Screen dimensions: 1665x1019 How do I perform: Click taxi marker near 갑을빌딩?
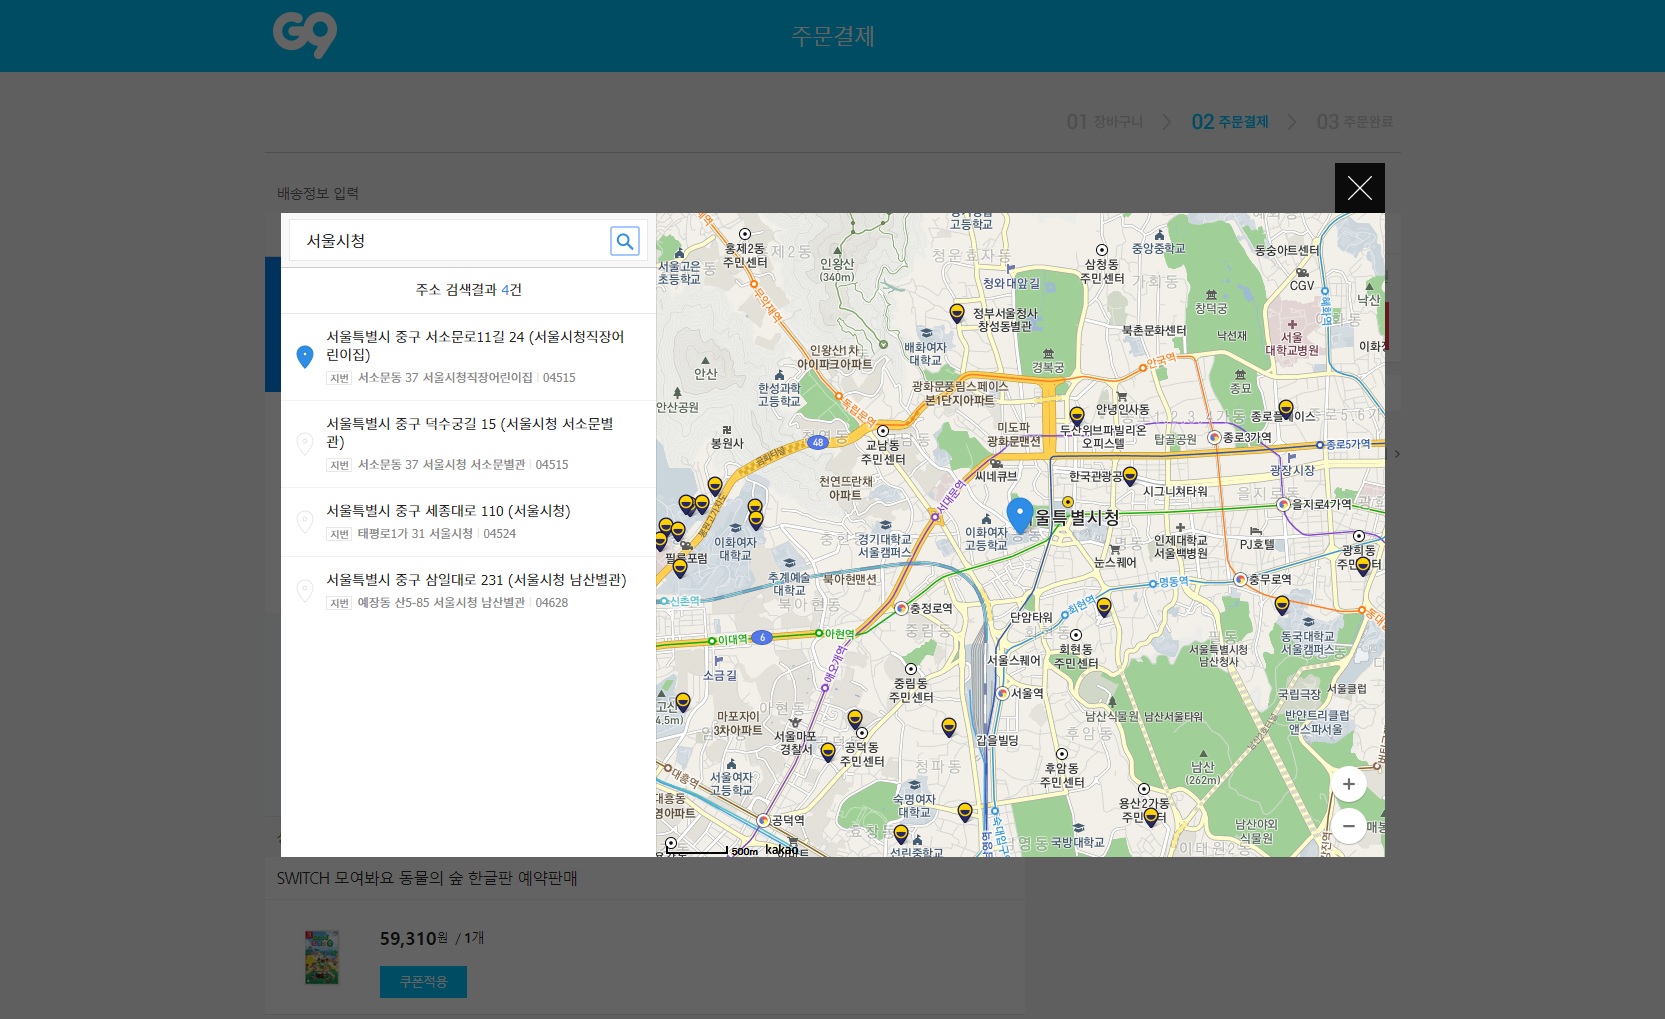949,727
